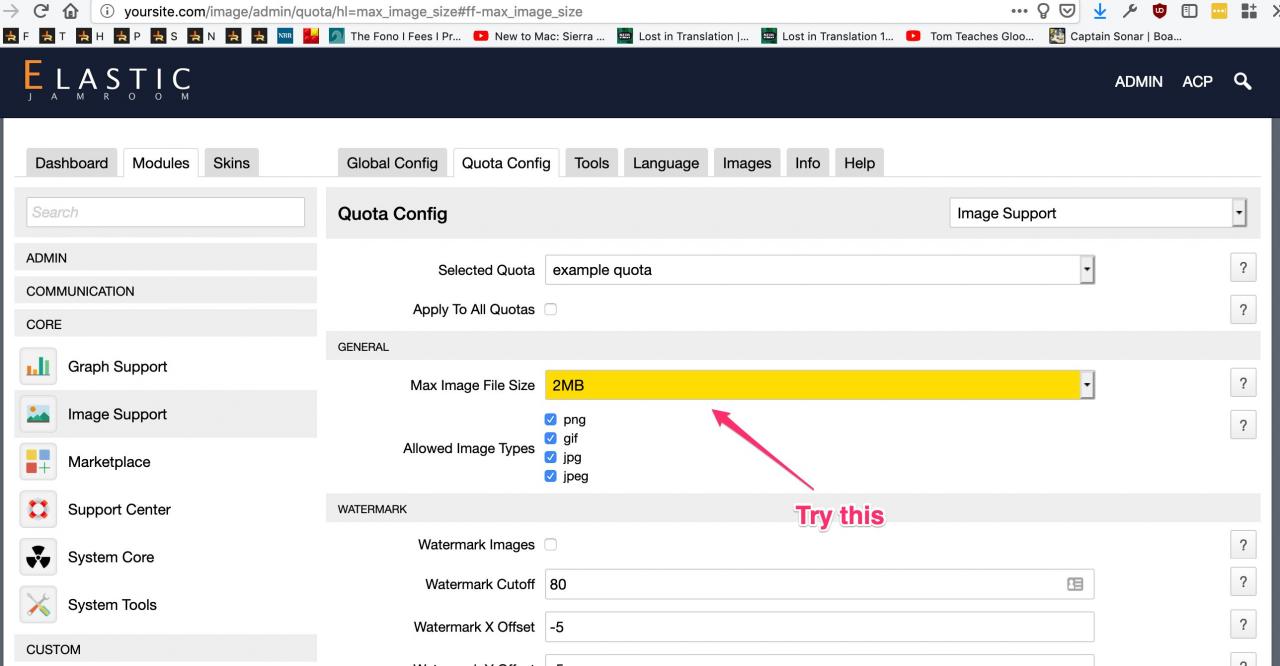Click the Graph Support bar chart icon
The image size is (1280, 666).
point(38,367)
